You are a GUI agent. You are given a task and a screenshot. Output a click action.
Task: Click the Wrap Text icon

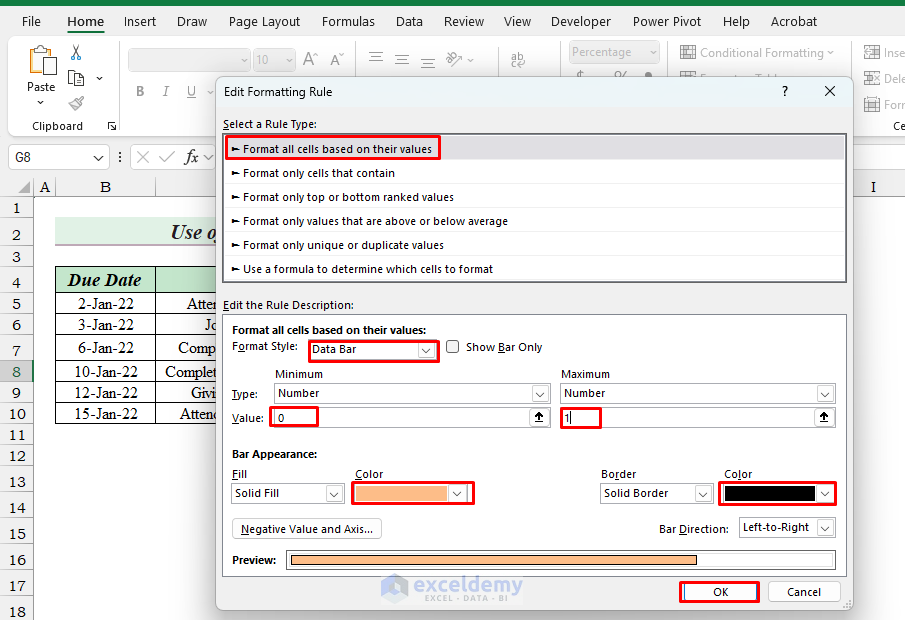(x=518, y=59)
